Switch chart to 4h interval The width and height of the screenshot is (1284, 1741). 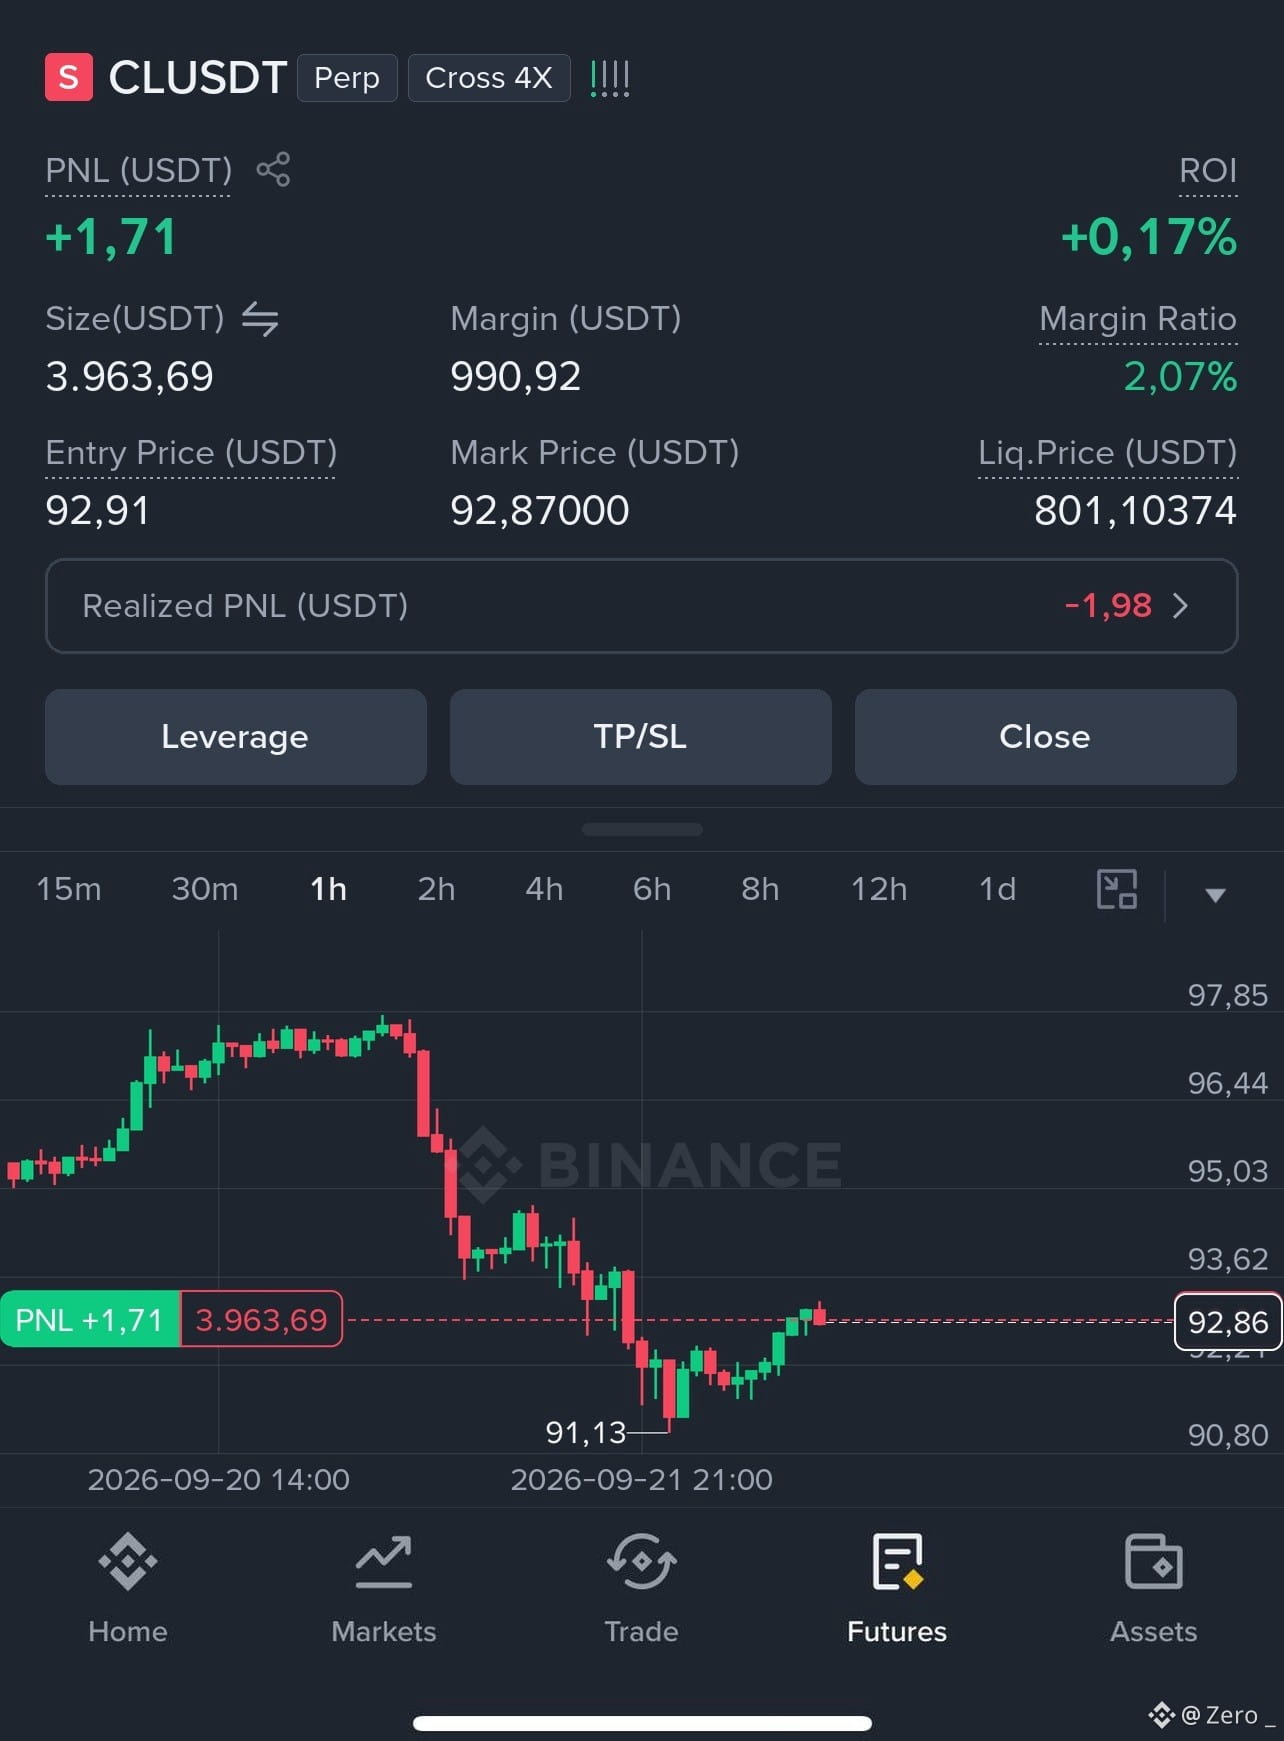click(x=544, y=889)
